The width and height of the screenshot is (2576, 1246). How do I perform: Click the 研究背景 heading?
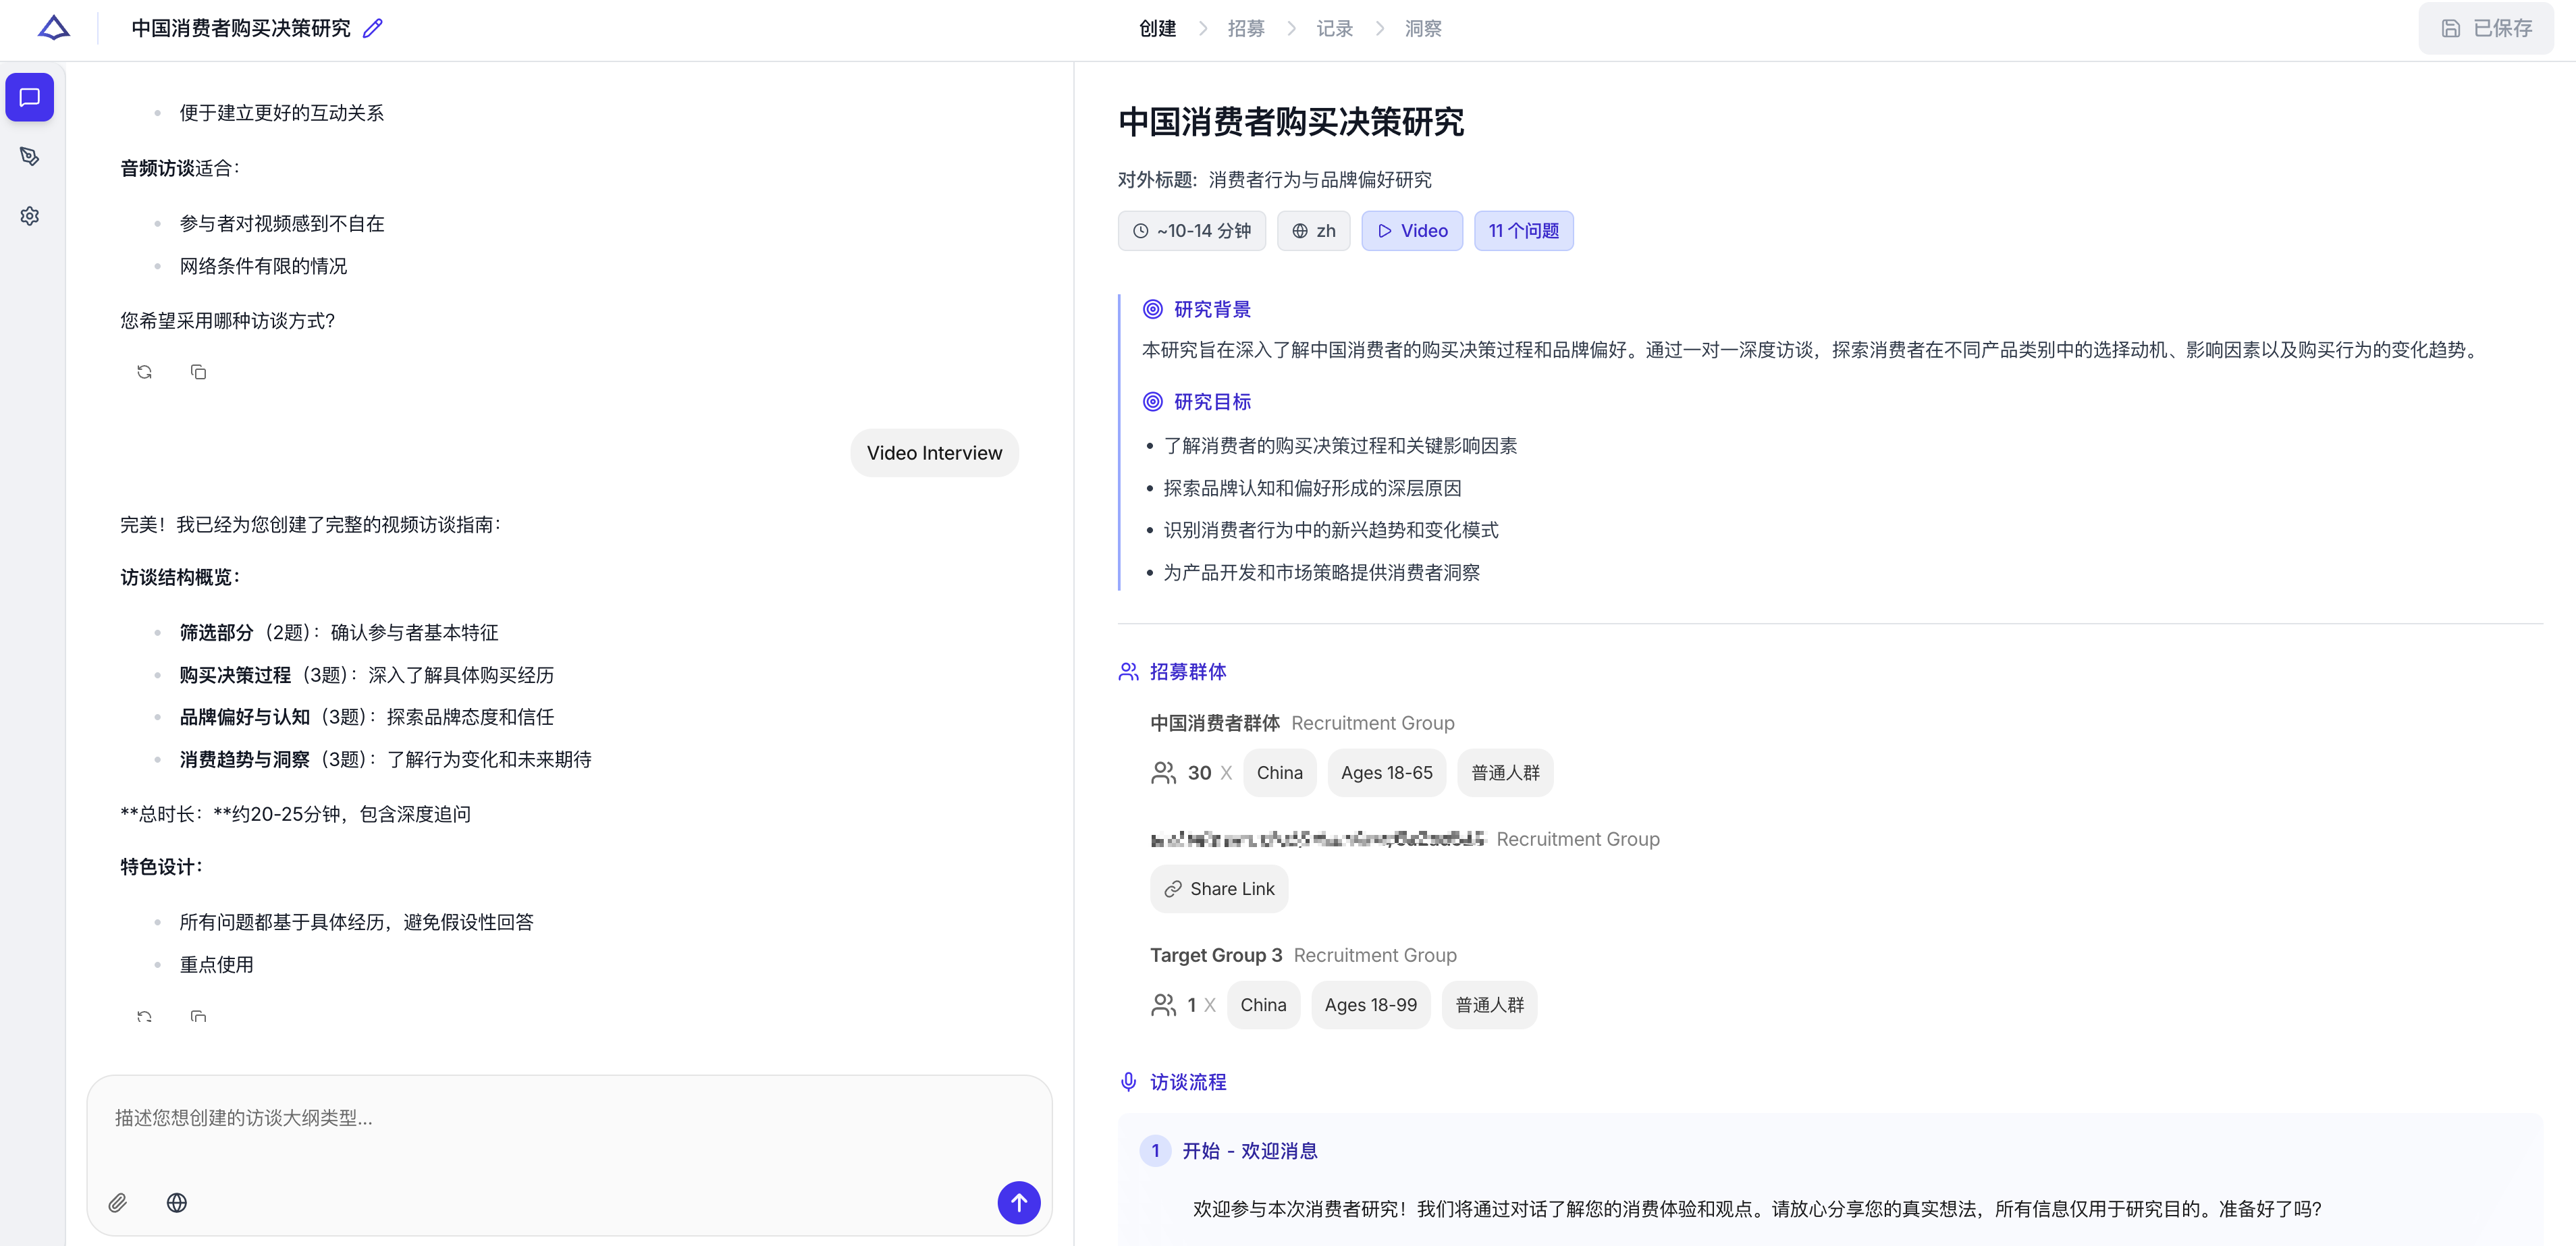1211,309
